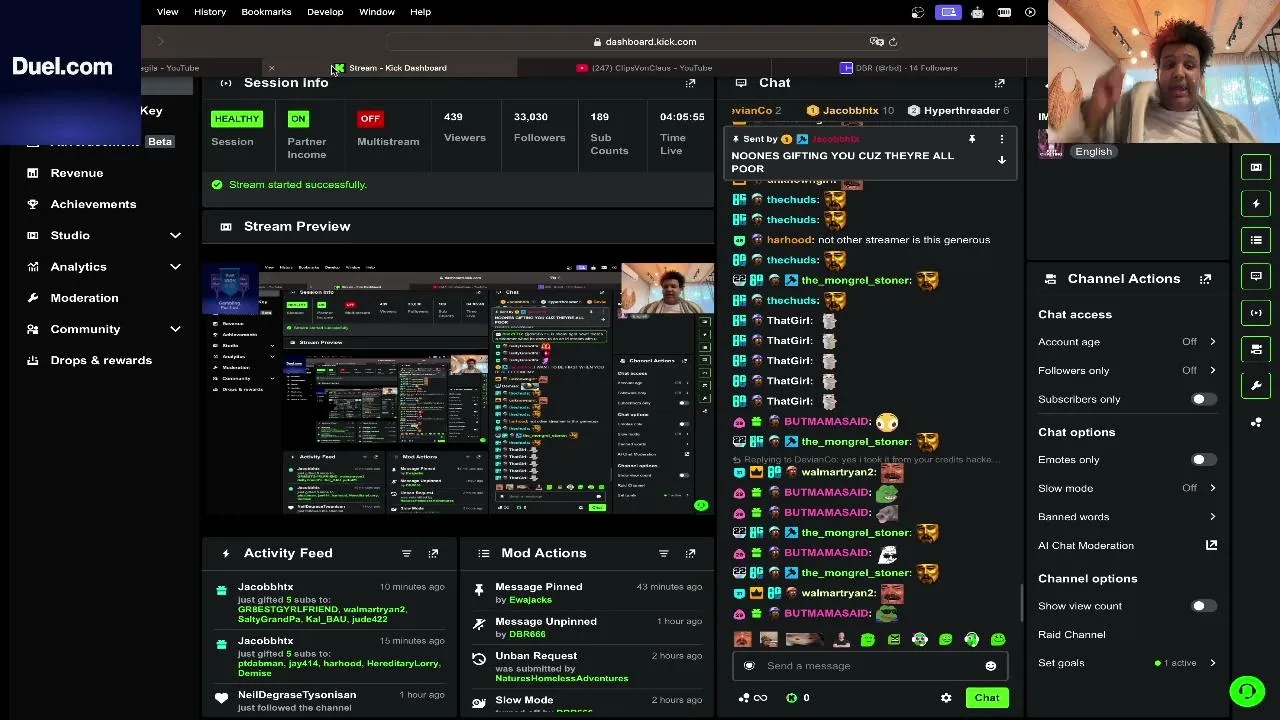The width and height of the screenshot is (1280, 720).
Task: Open the macOS View menu
Action: pyautogui.click(x=167, y=12)
